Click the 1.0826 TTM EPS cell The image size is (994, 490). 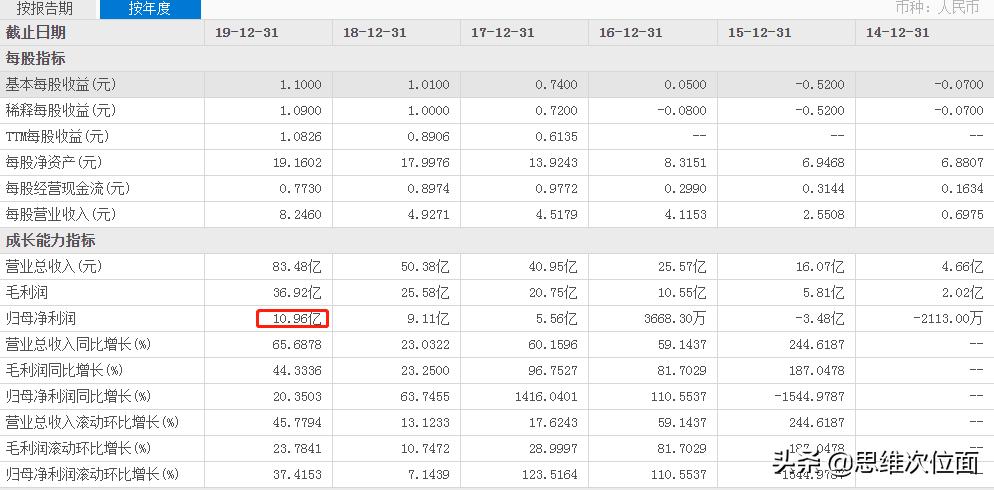pyautogui.click(x=300, y=136)
